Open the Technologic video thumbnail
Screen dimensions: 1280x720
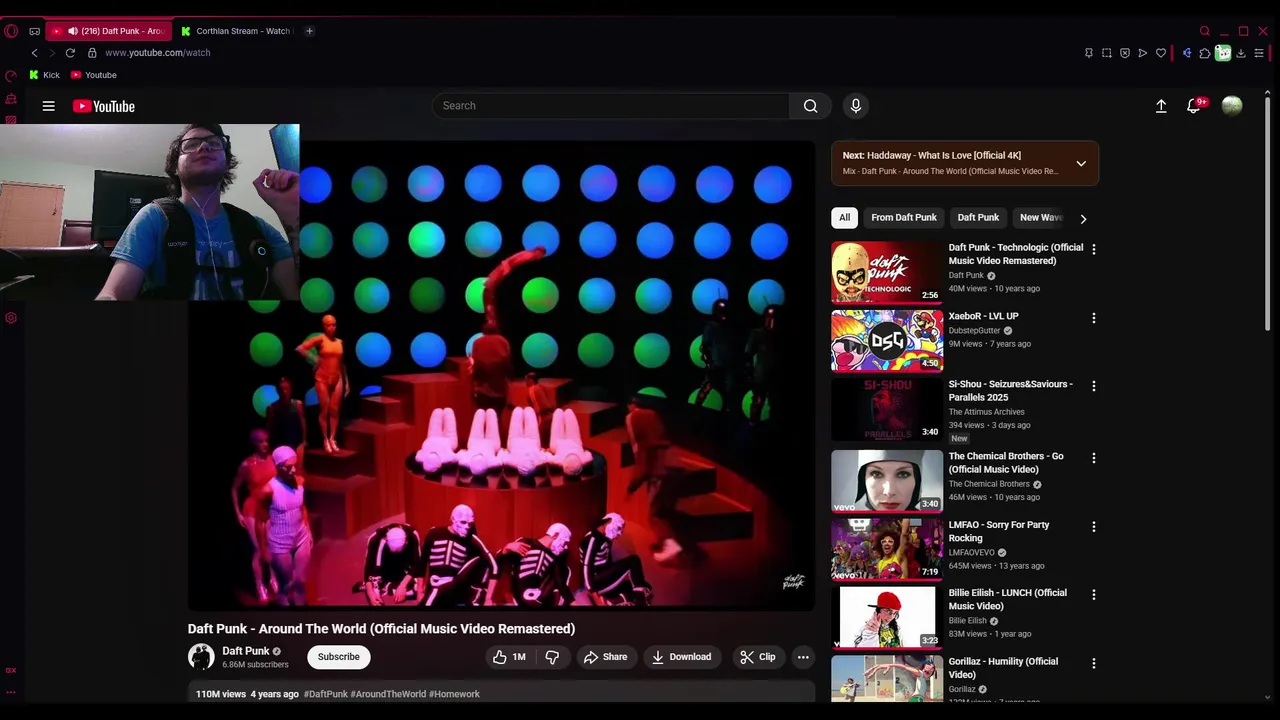point(887,271)
